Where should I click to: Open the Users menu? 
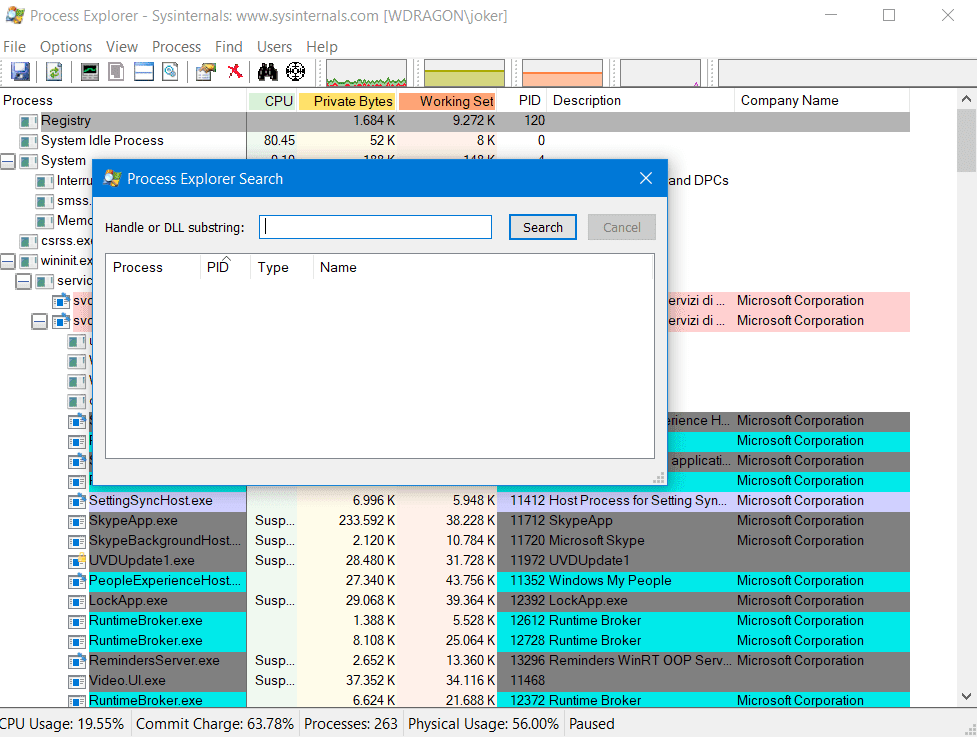[x=274, y=47]
